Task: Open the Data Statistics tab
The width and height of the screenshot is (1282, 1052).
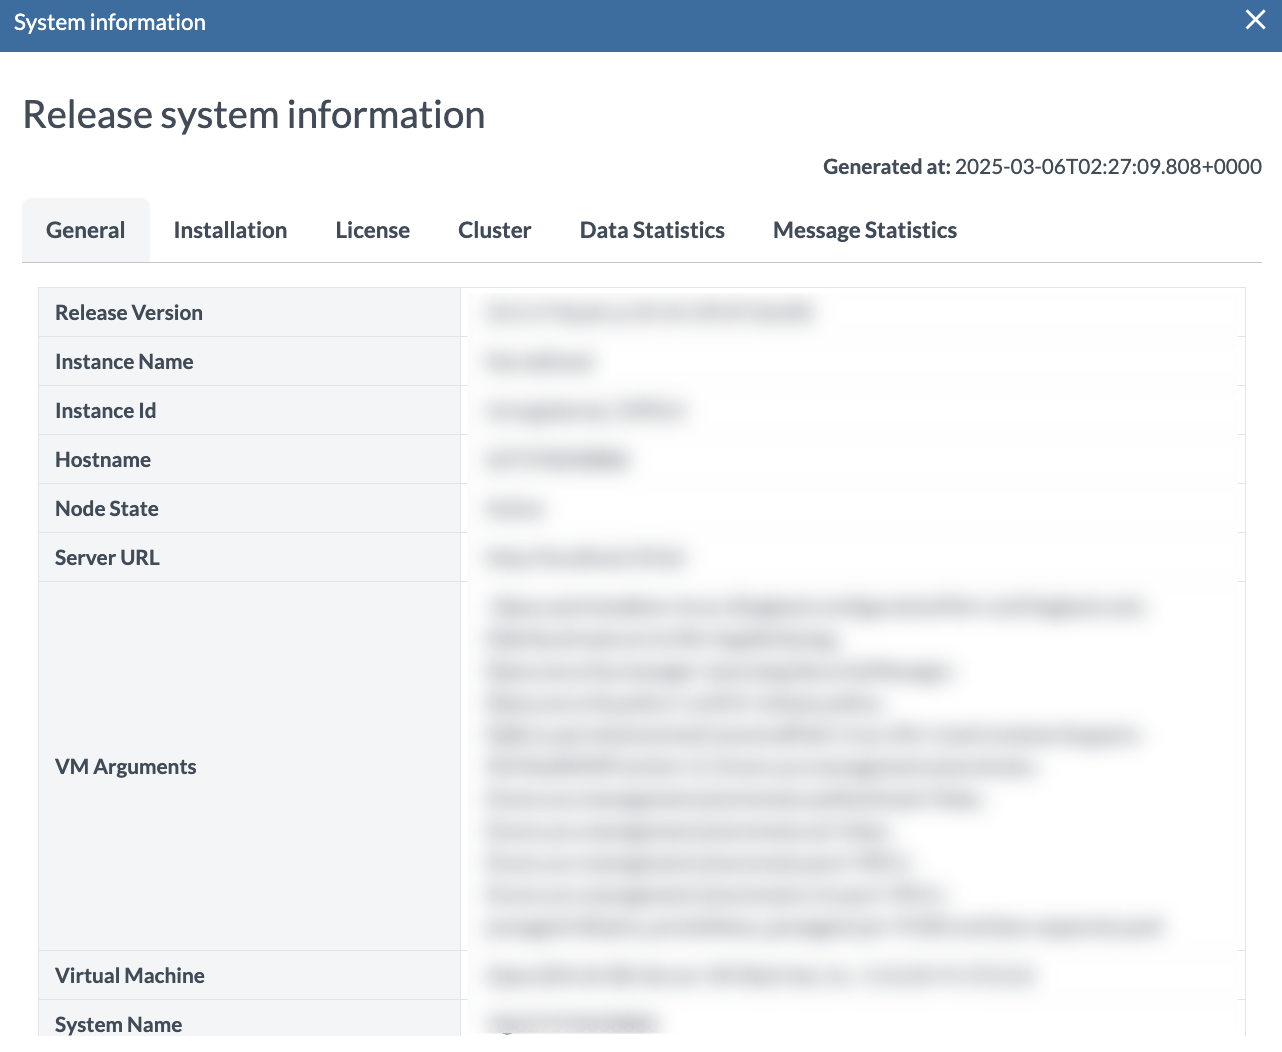Action: [x=652, y=230]
